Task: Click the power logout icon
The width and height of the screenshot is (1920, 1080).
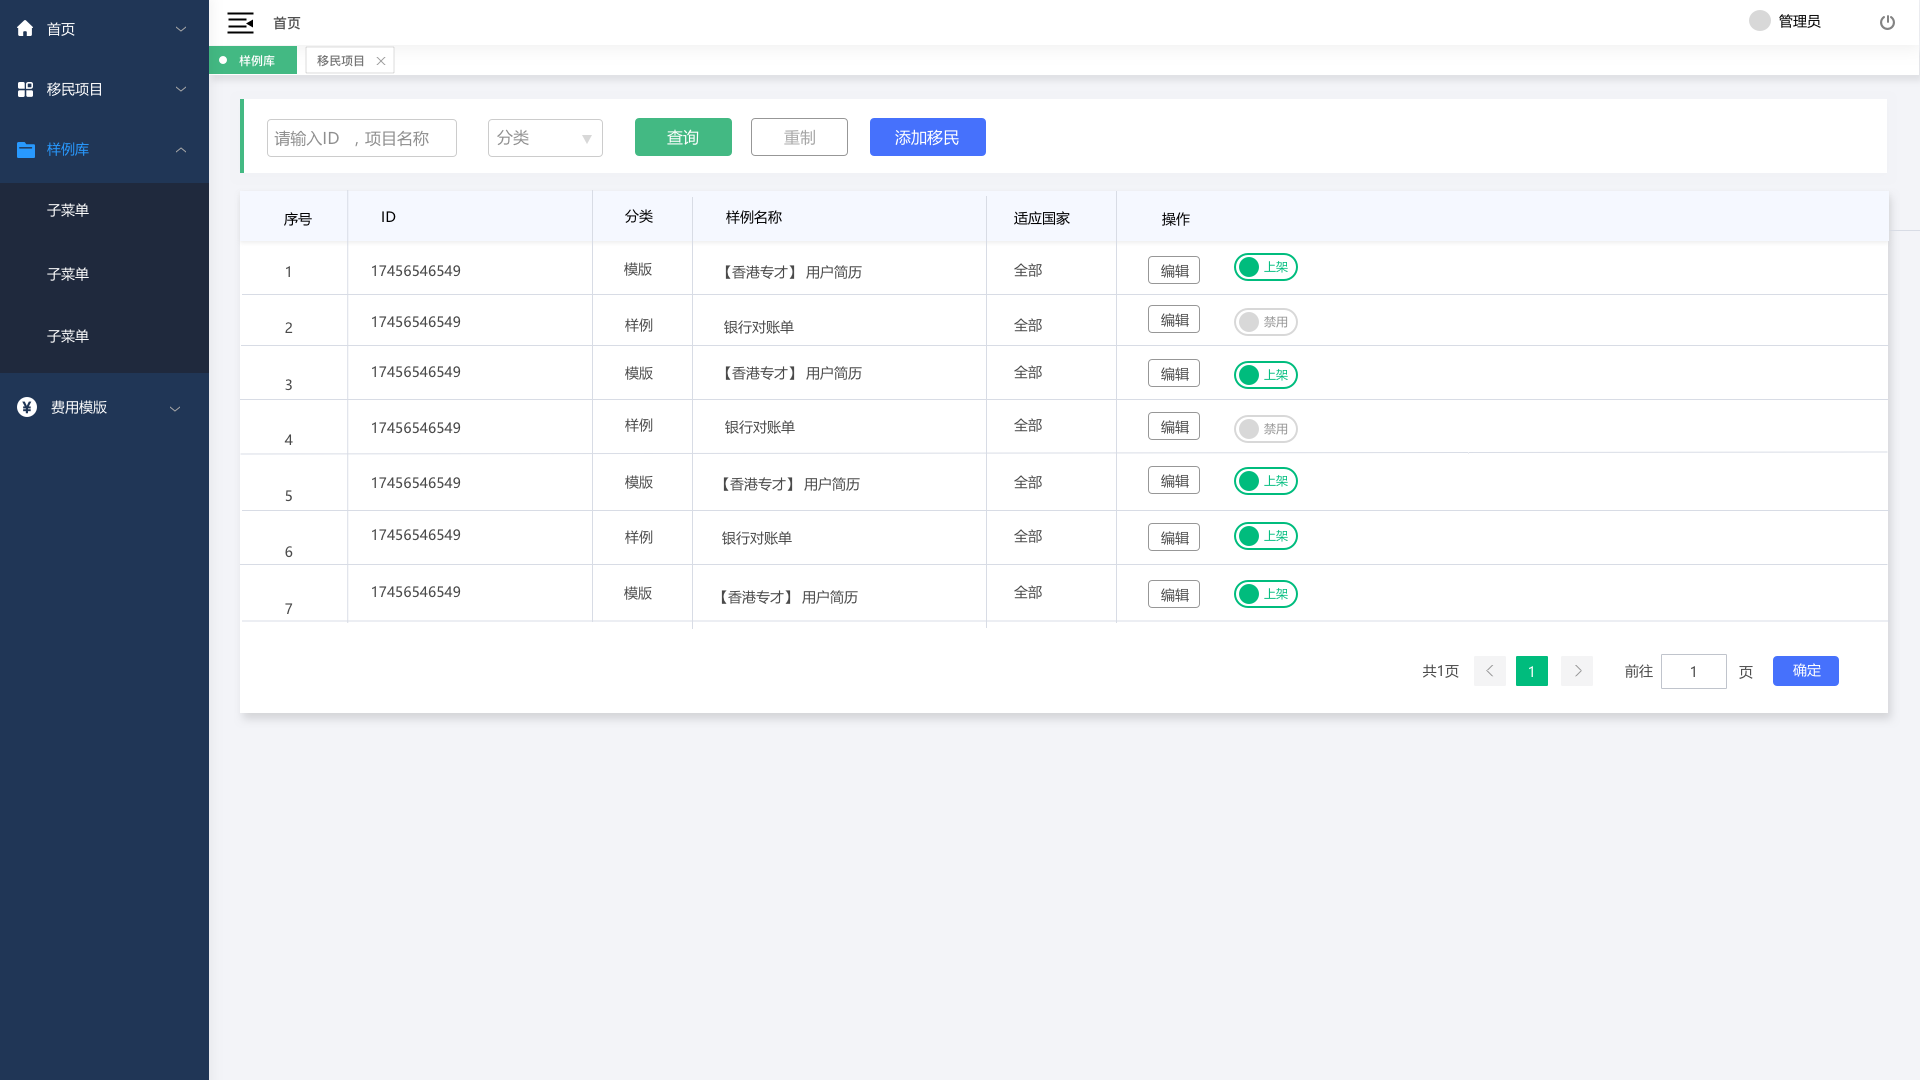Action: [x=1887, y=22]
